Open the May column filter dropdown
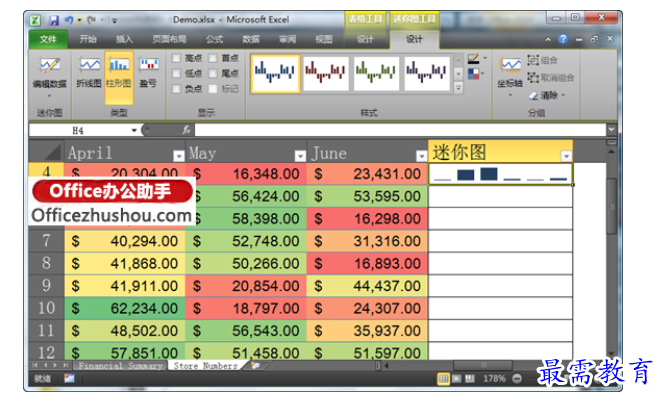This screenshot has height=403, width=661. (x=300, y=156)
